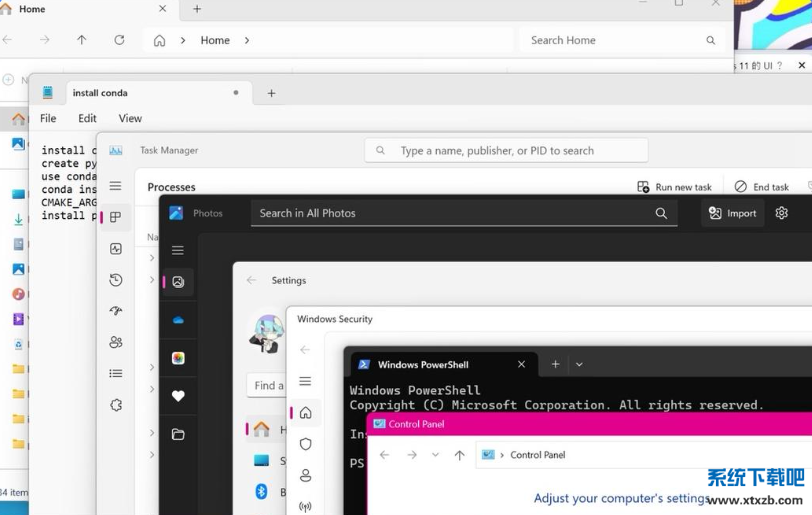Open Folders icon in Photos sidebar
Viewport: 812px width, 515px height.
point(178,434)
